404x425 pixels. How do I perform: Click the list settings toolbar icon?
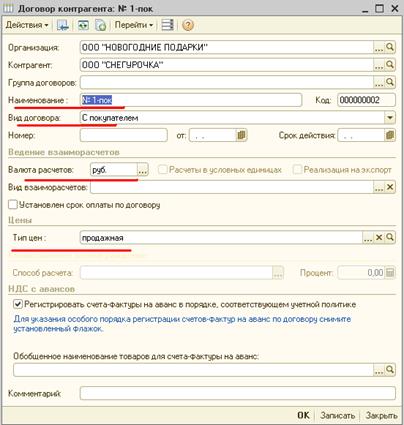click(x=167, y=25)
